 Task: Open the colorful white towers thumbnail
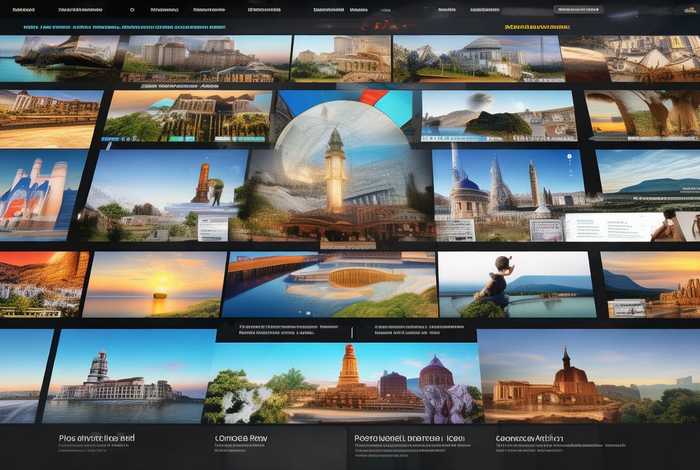pos(40,195)
